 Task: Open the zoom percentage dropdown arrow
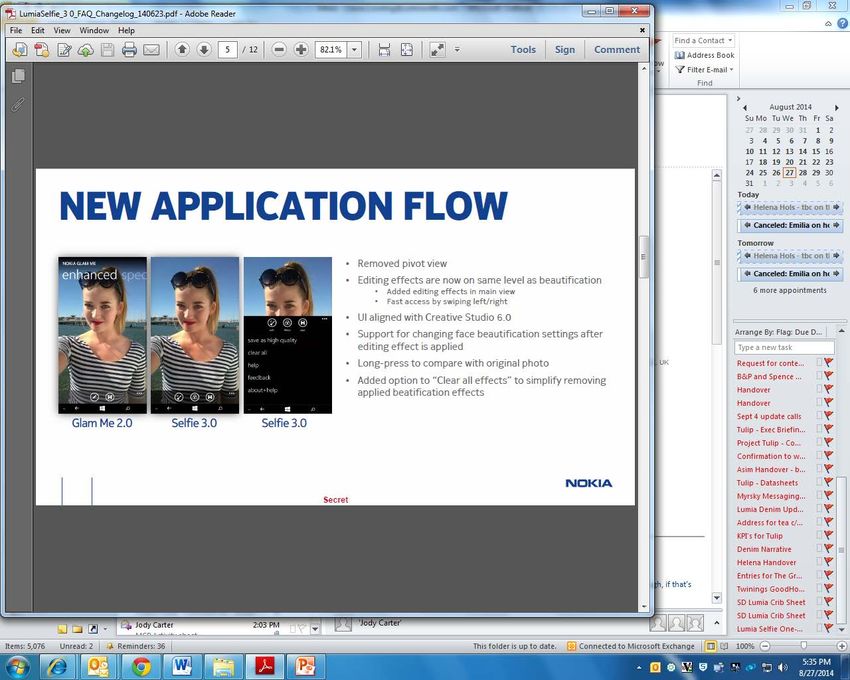[x=354, y=50]
